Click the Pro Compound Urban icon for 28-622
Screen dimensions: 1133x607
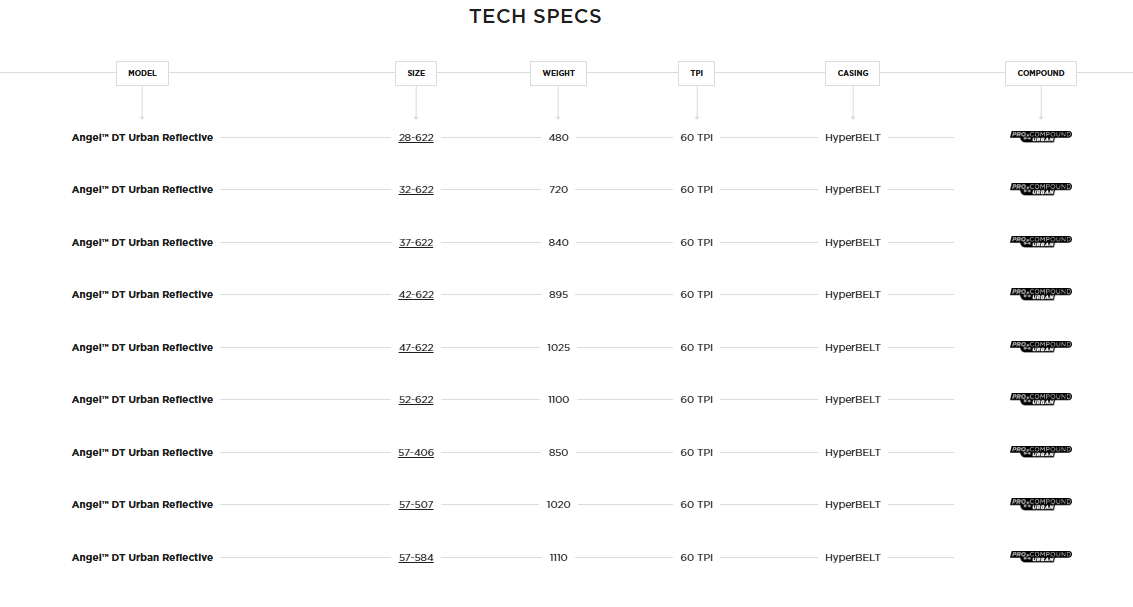(1040, 136)
